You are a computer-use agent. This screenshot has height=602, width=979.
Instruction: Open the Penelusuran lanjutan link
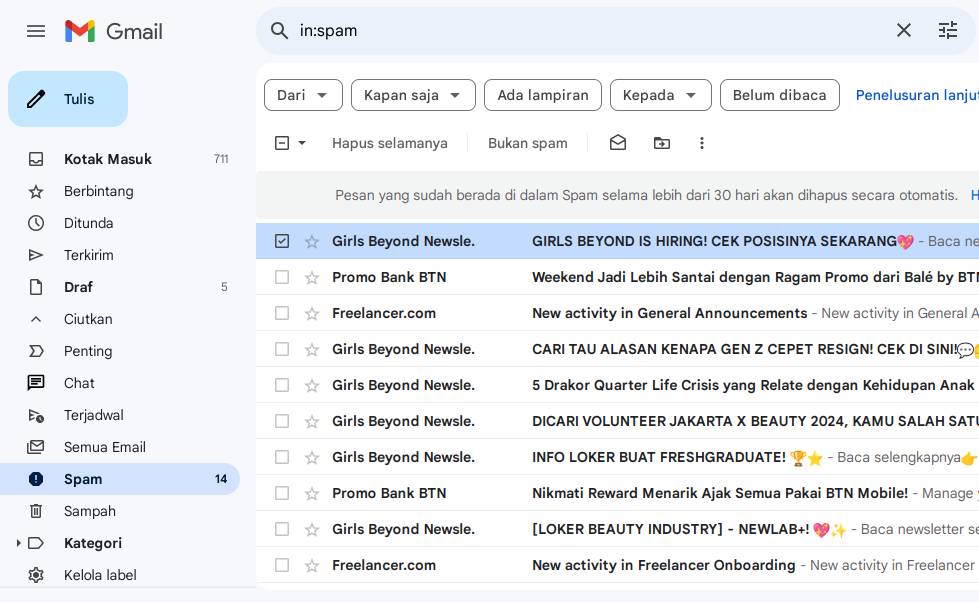917,95
